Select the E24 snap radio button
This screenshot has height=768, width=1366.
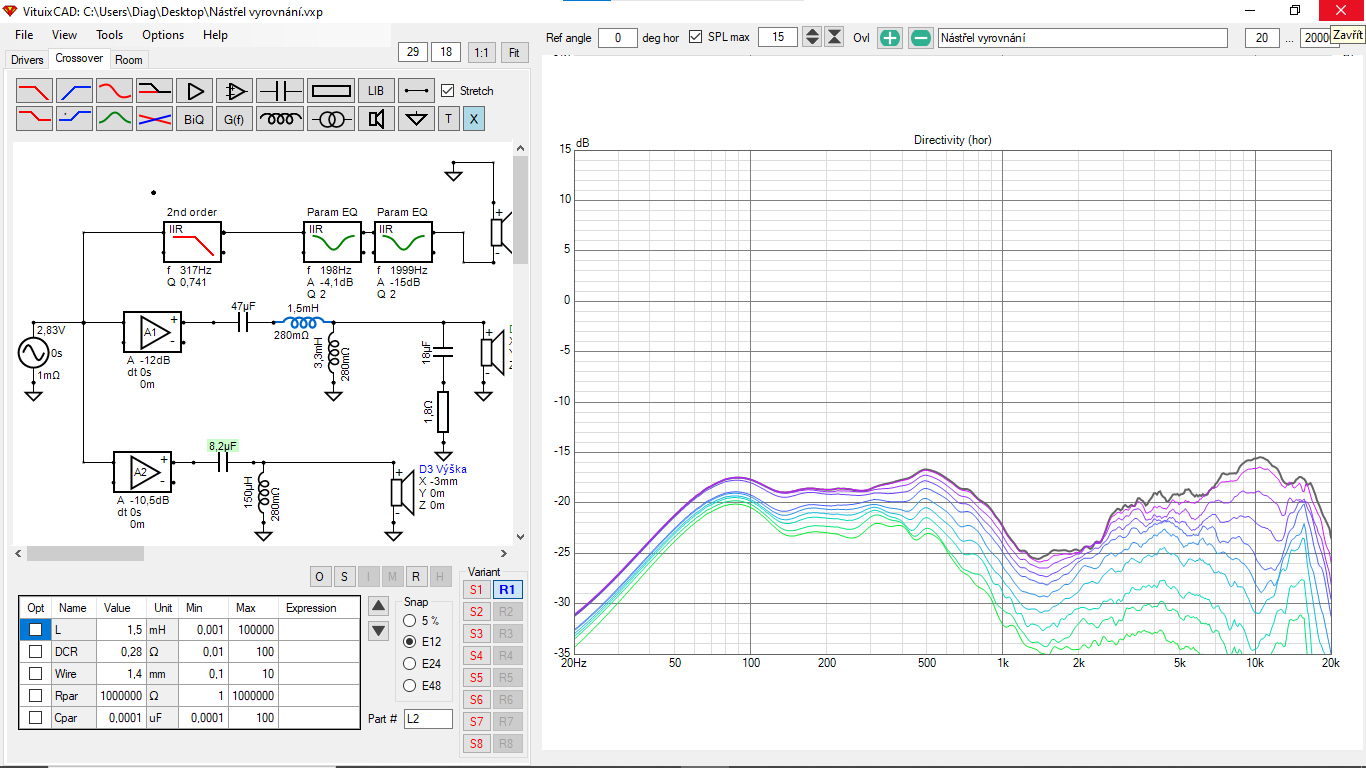(x=410, y=663)
